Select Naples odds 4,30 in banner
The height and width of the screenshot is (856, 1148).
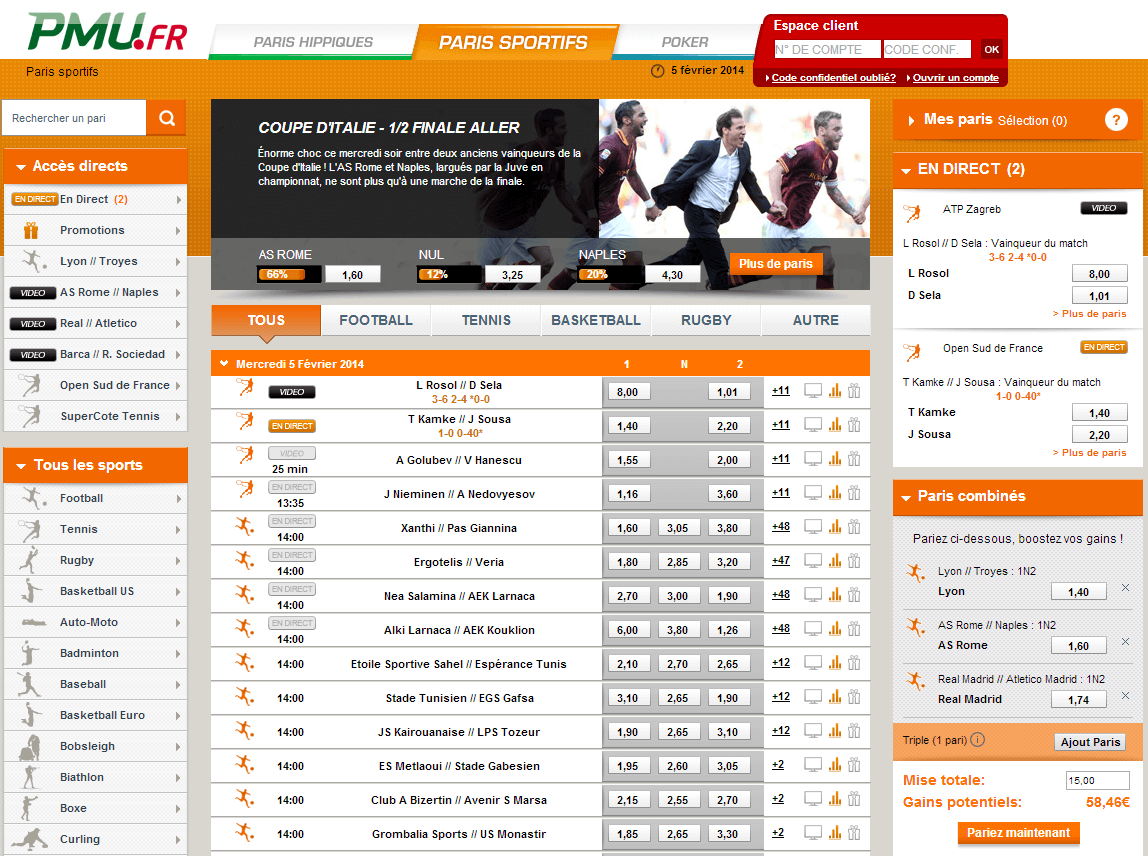click(x=672, y=275)
